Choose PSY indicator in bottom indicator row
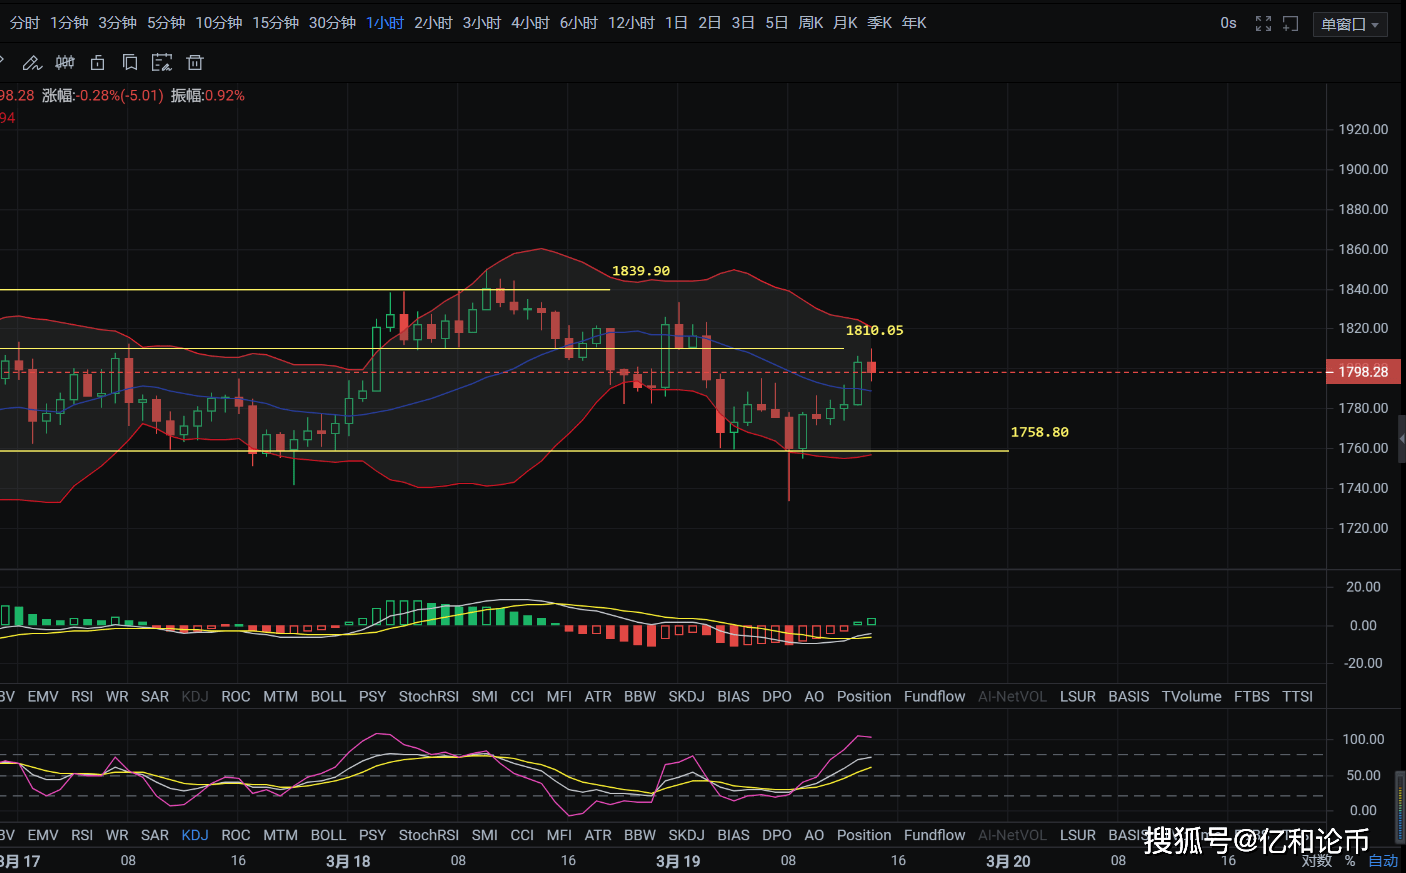 point(372,836)
